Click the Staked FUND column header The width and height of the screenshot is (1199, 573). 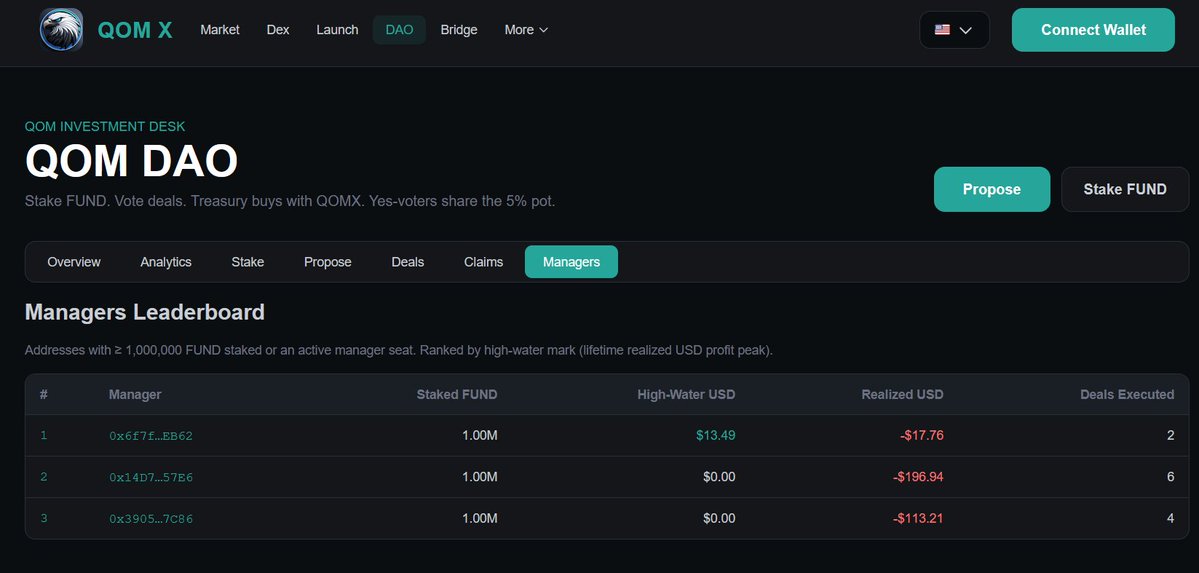point(457,395)
